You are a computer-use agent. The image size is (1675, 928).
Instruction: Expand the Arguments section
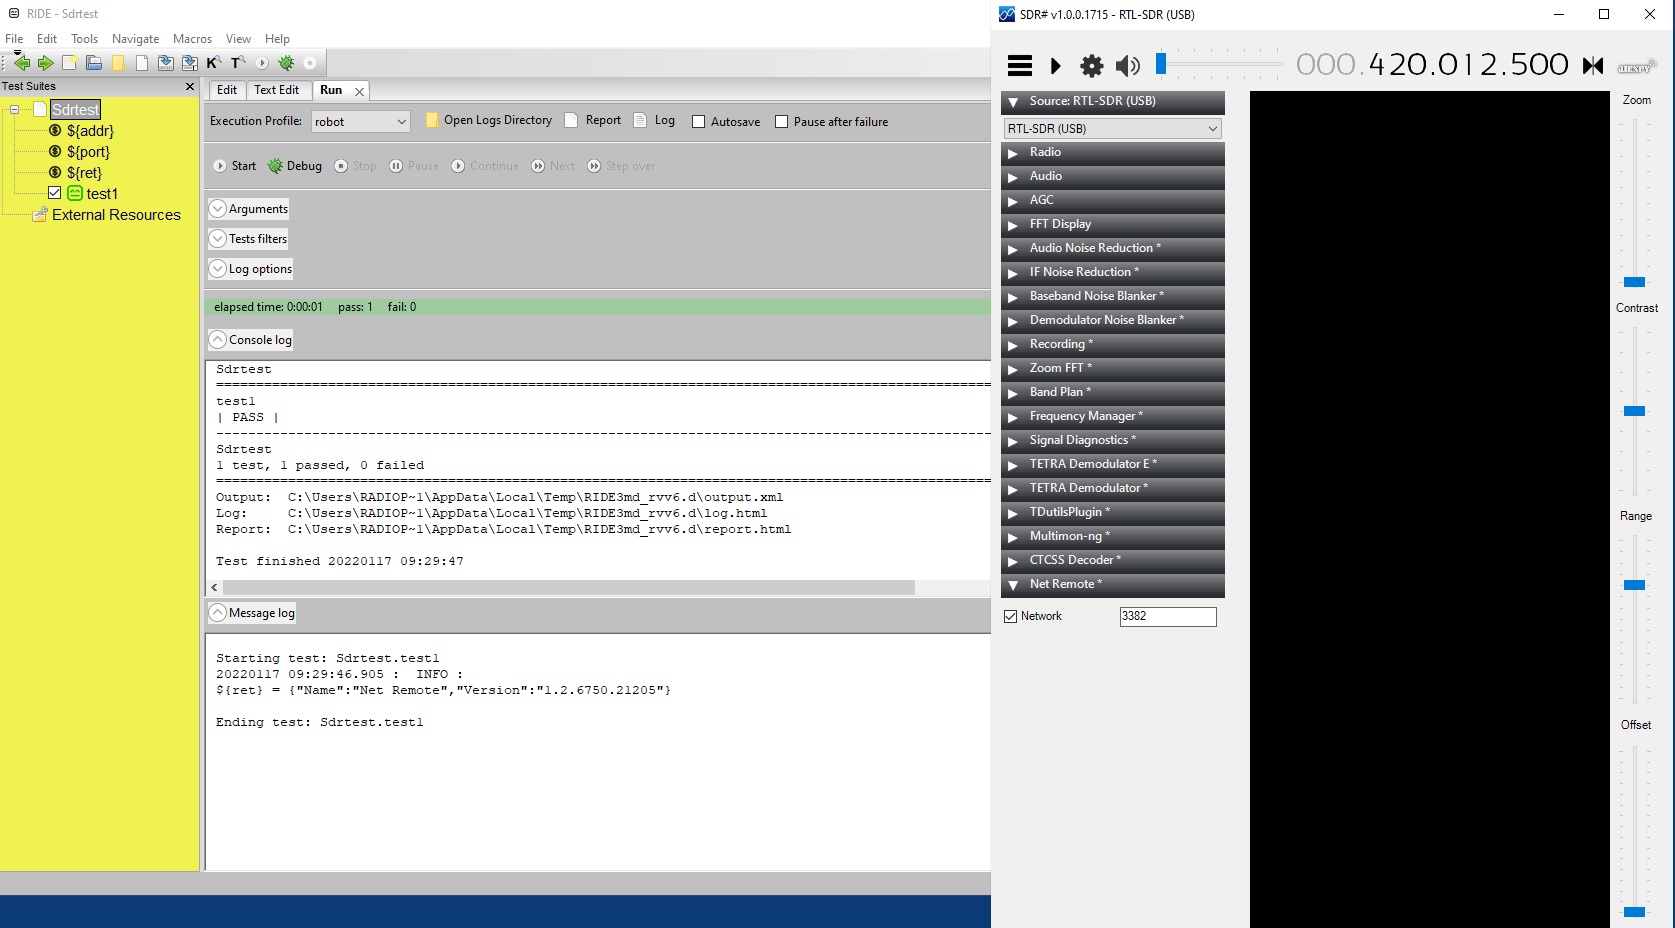(218, 209)
